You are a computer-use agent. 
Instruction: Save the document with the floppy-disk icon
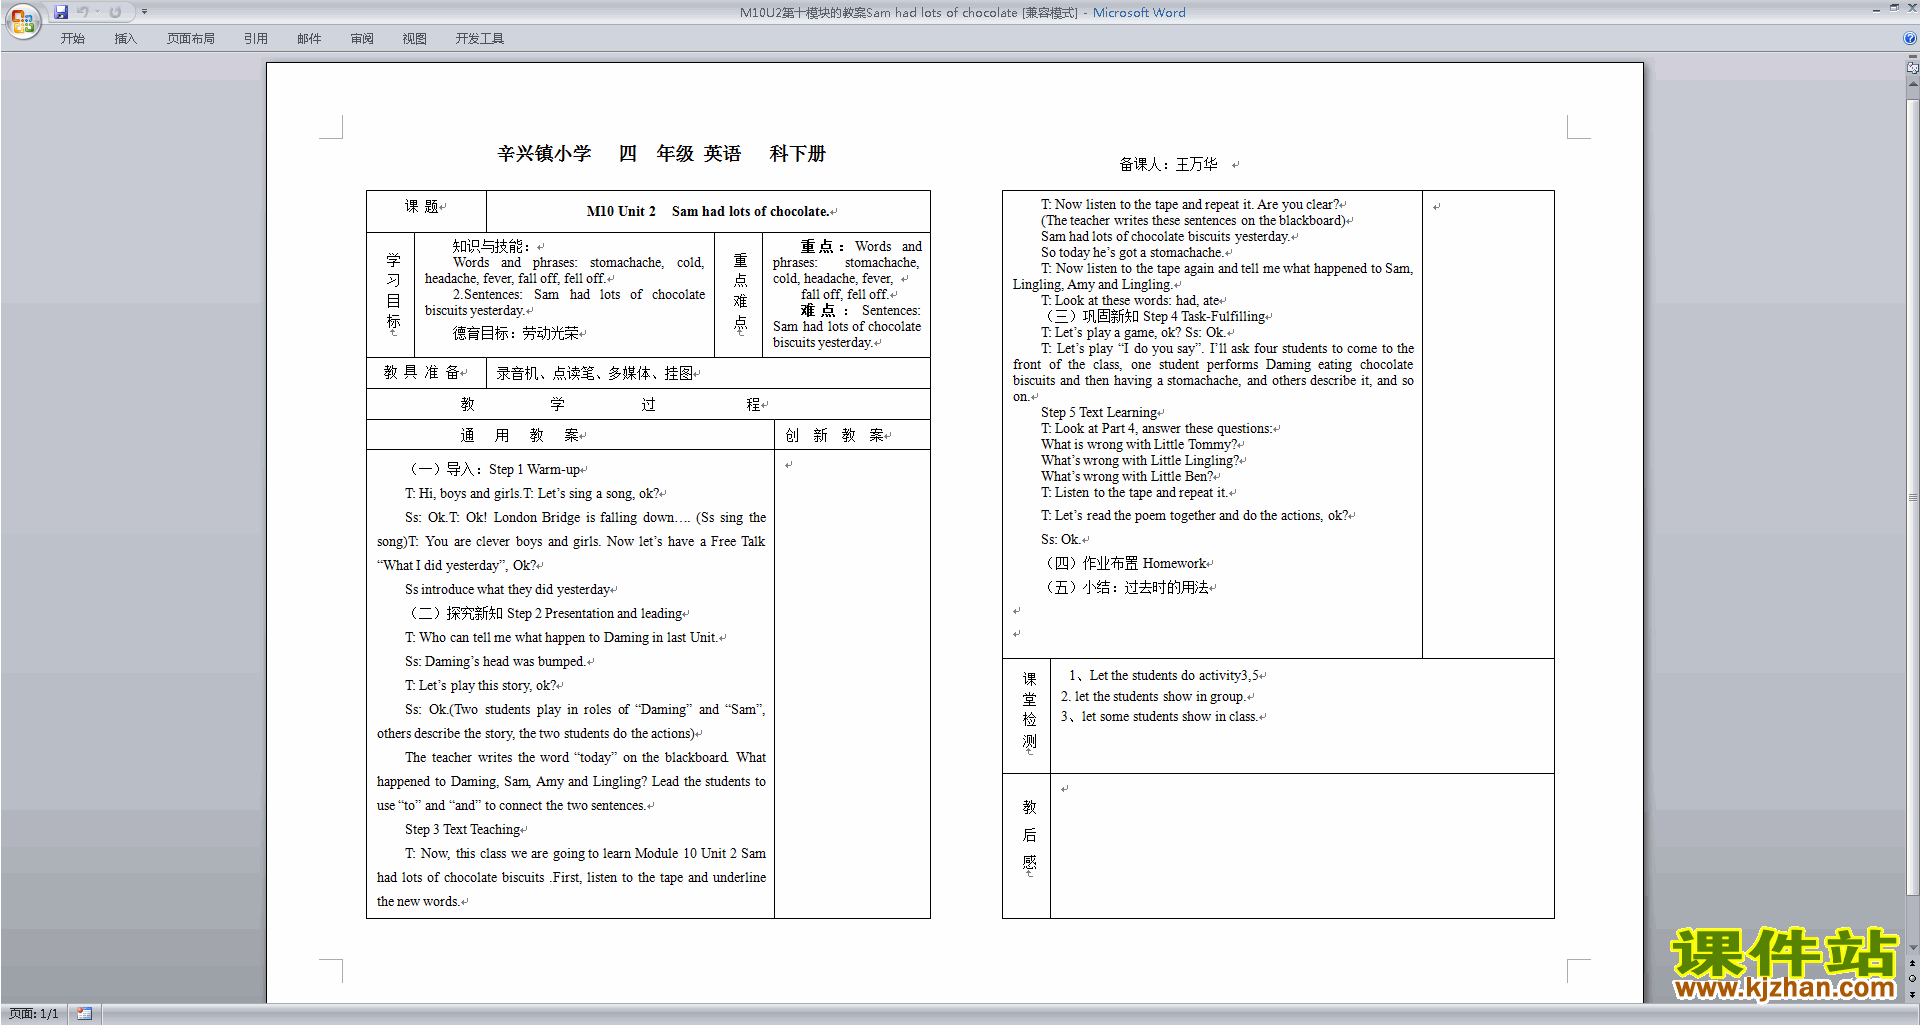(61, 12)
